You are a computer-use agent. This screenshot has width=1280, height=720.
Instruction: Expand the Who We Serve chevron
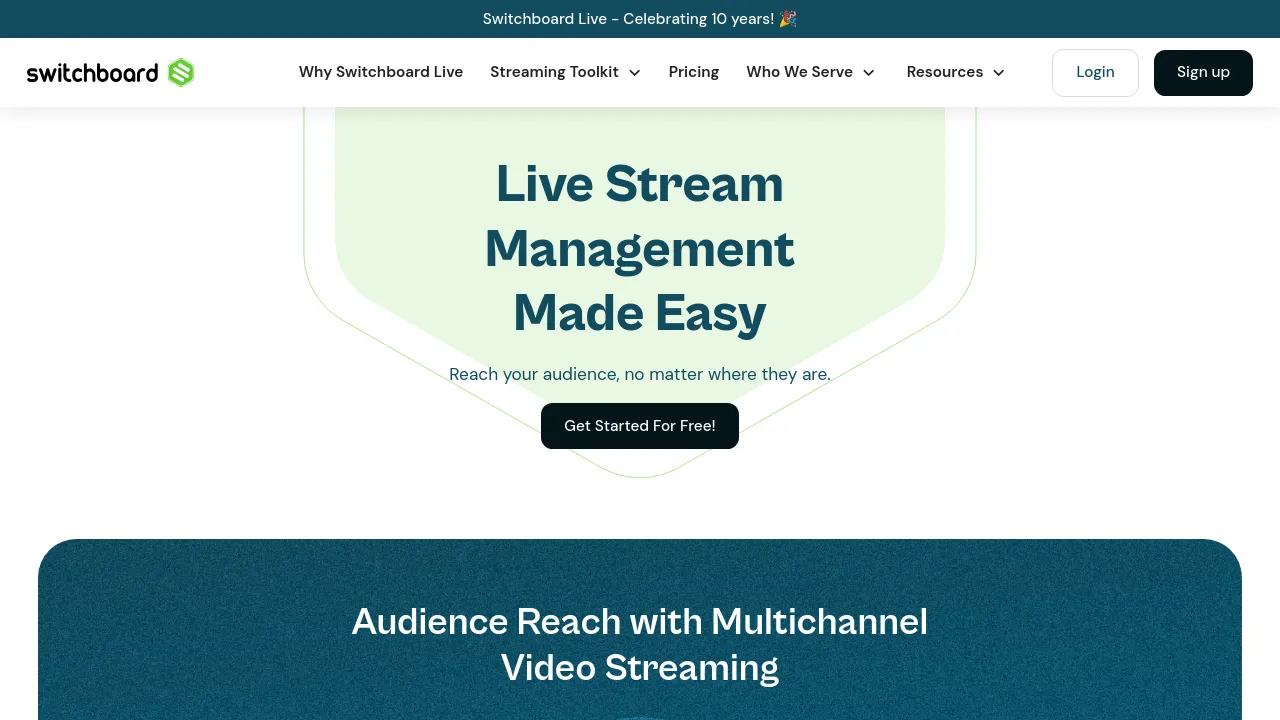tap(868, 73)
